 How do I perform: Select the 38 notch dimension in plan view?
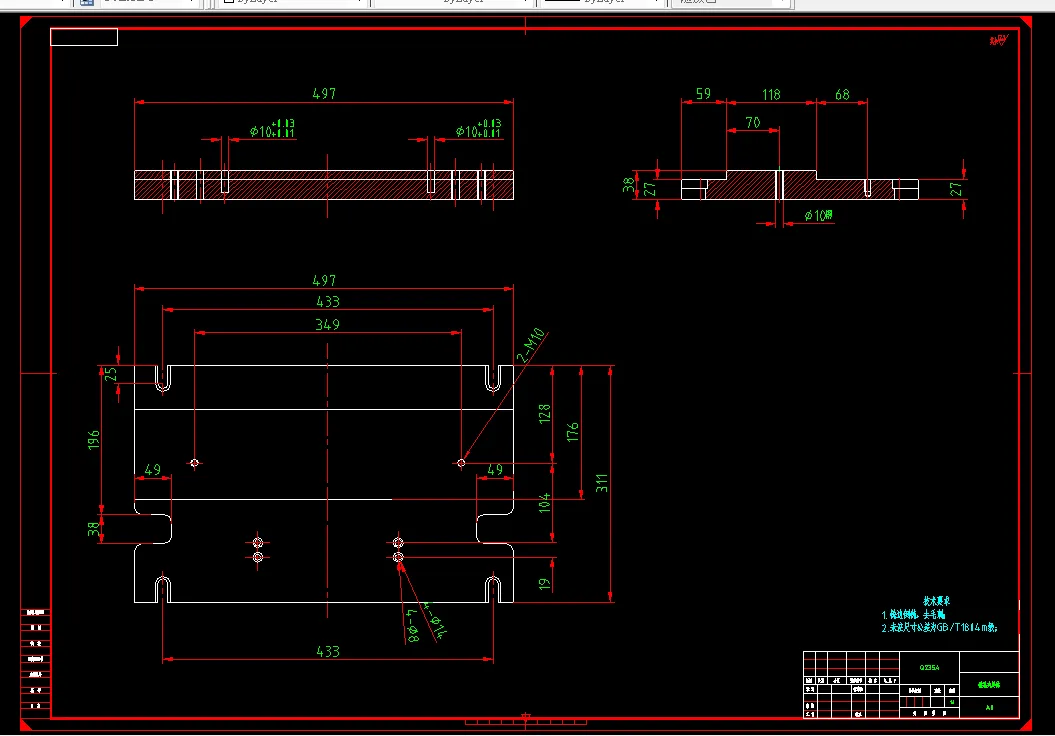[x=94, y=529]
